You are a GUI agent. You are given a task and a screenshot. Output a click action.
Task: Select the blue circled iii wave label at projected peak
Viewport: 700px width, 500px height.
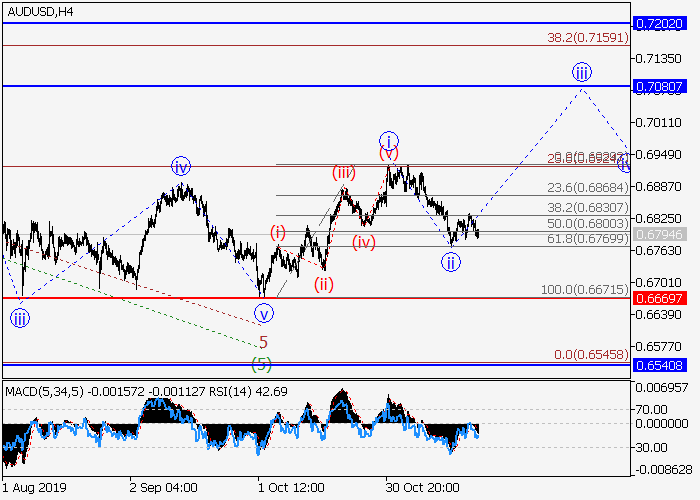pyautogui.click(x=582, y=72)
